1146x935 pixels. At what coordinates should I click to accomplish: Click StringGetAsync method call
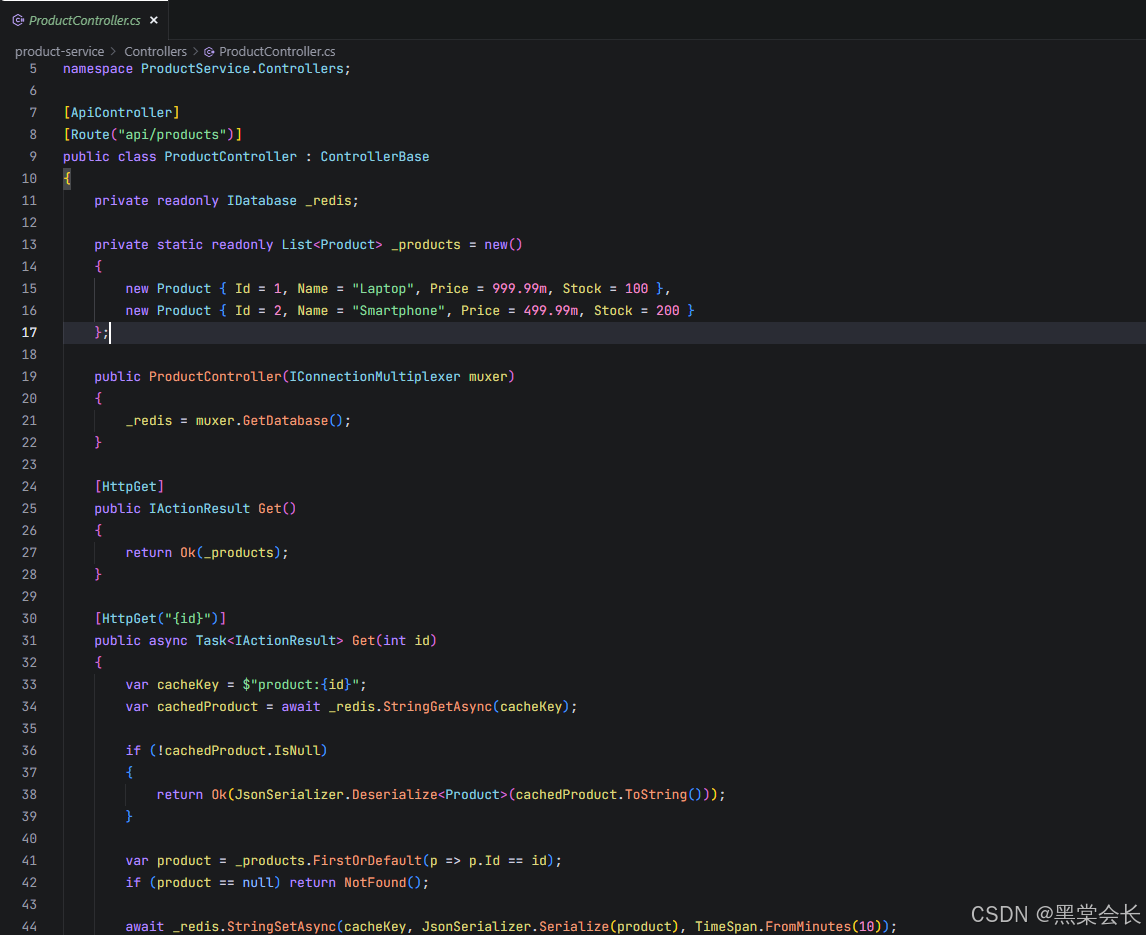(437, 707)
